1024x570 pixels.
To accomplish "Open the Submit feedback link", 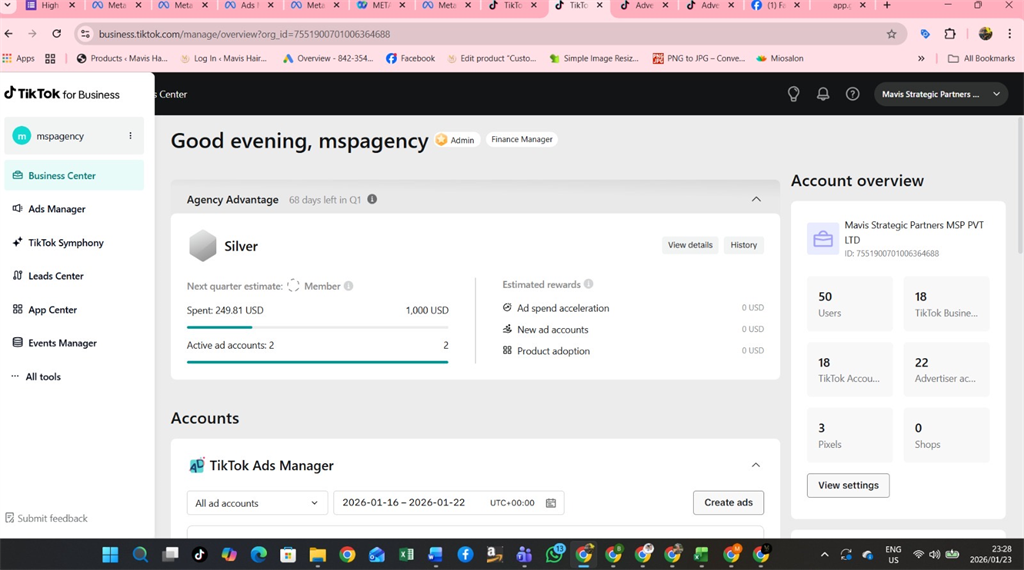I will pyautogui.click(x=52, y=518).
